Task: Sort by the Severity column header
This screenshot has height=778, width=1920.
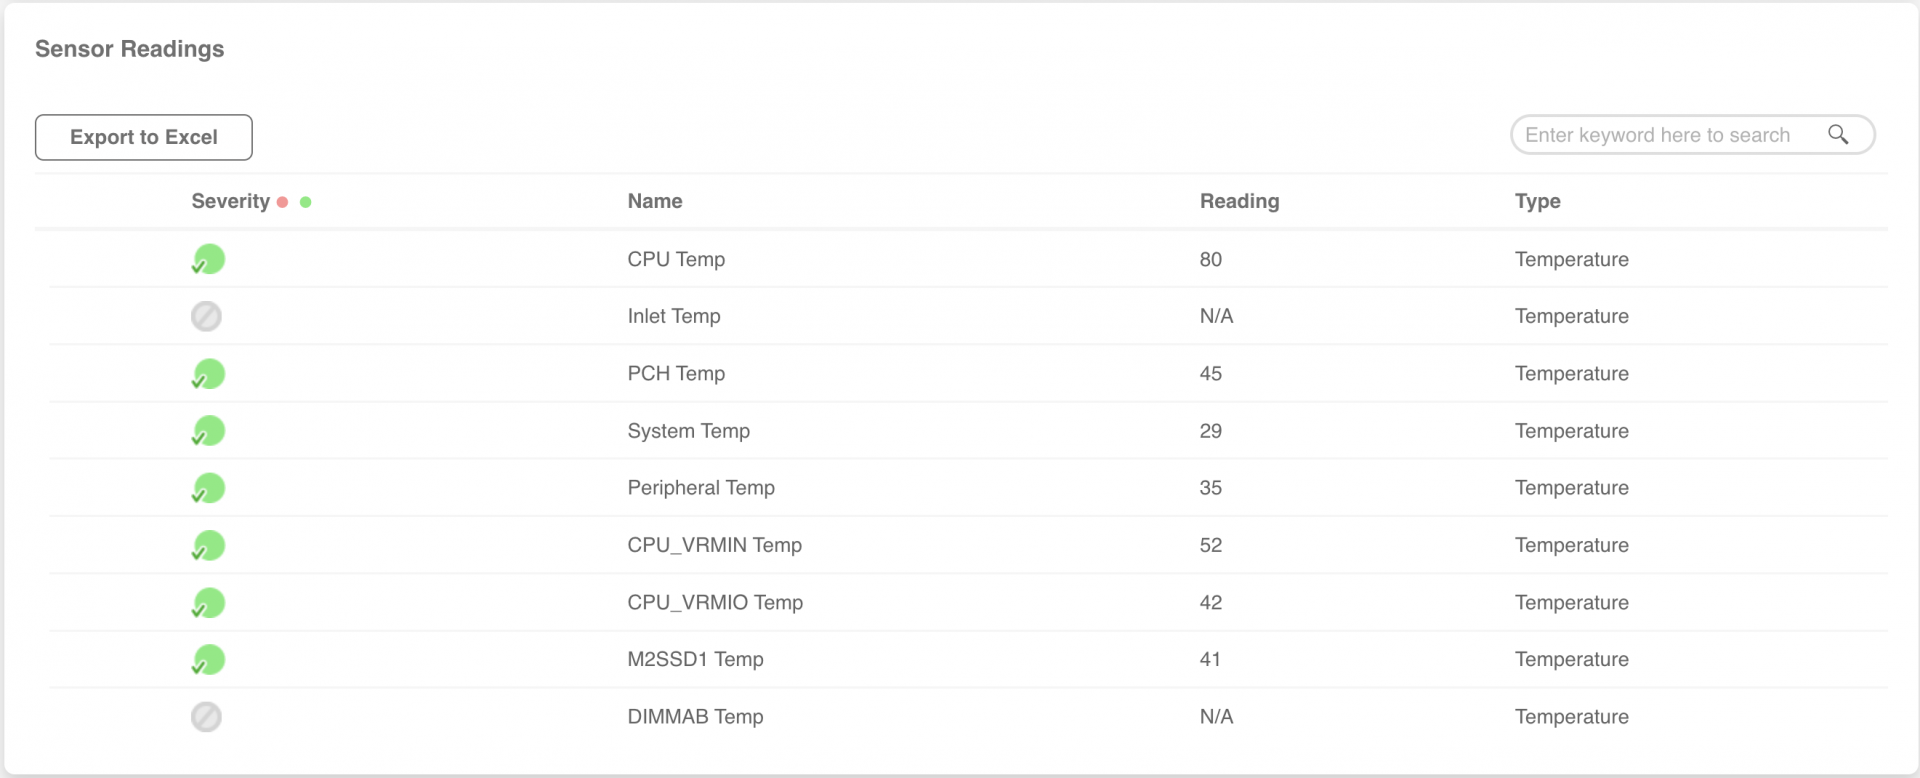Action: 230,201
